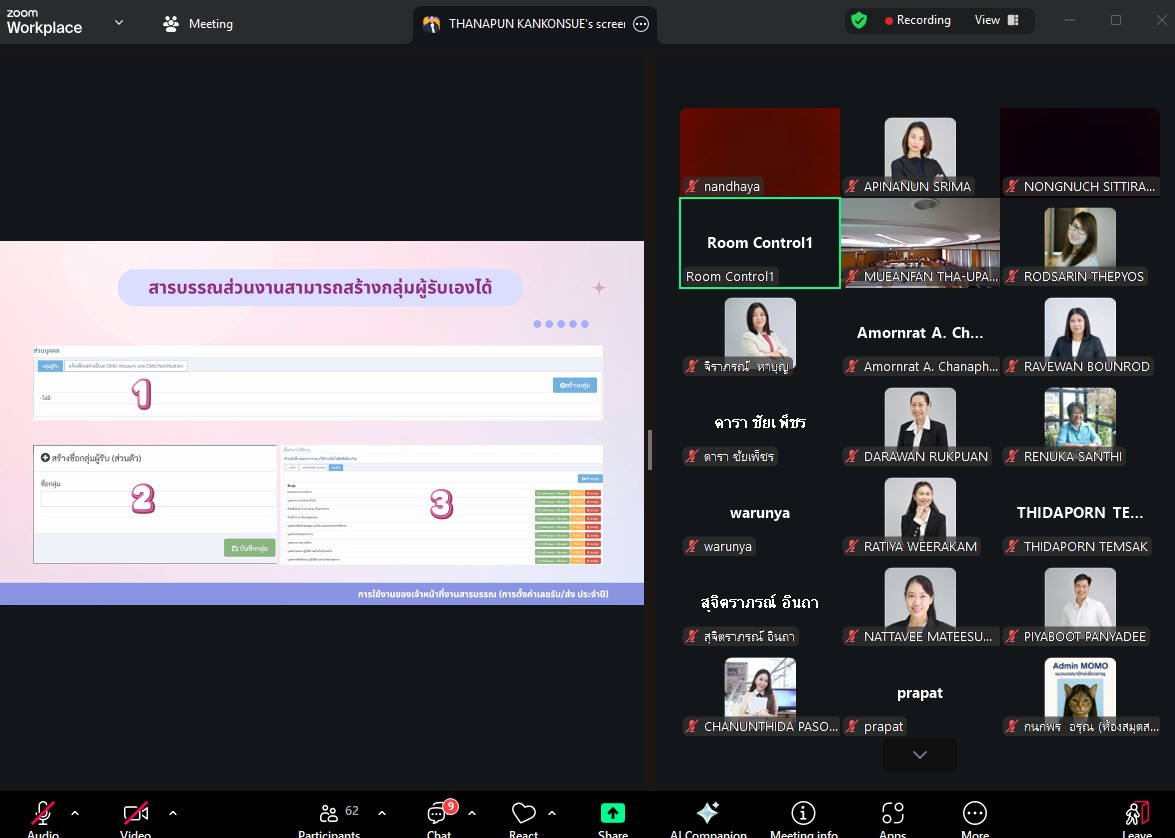Select APINANUN SRIMA video tile

pos(919,152)
